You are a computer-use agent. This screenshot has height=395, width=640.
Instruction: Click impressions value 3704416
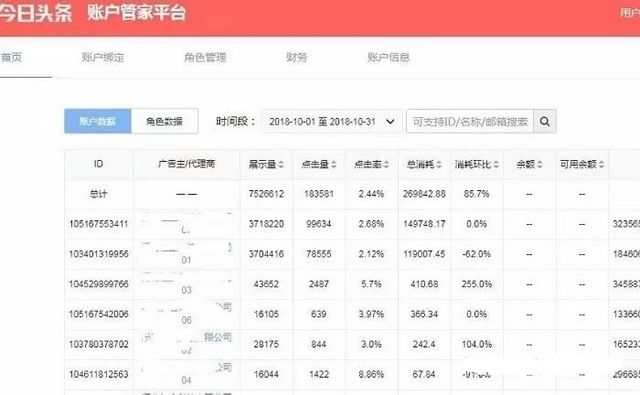pyautogui.click(x=266, y=254)
